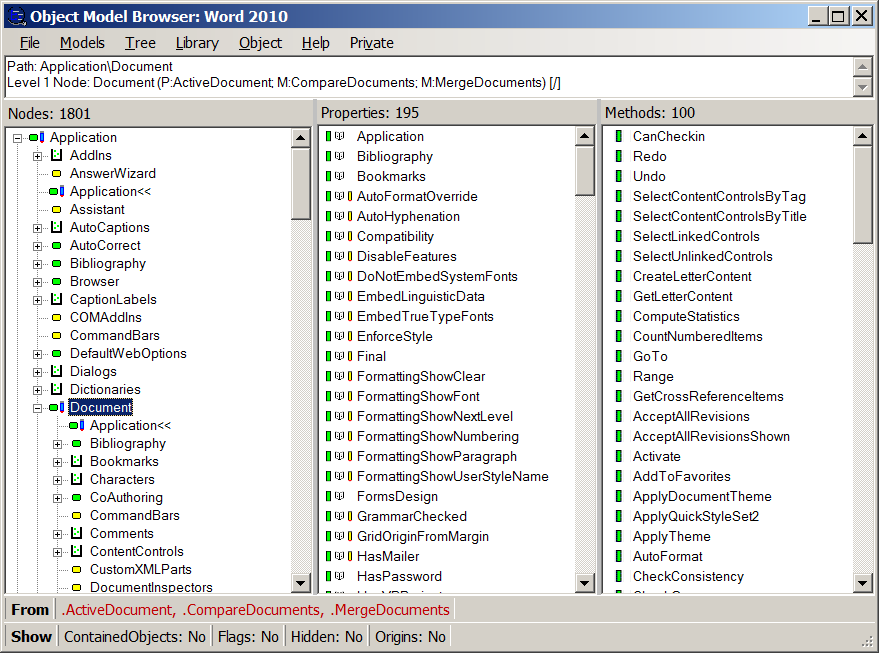
Task: Expand the ContentControls tree node
Action: tap(57, 552)
